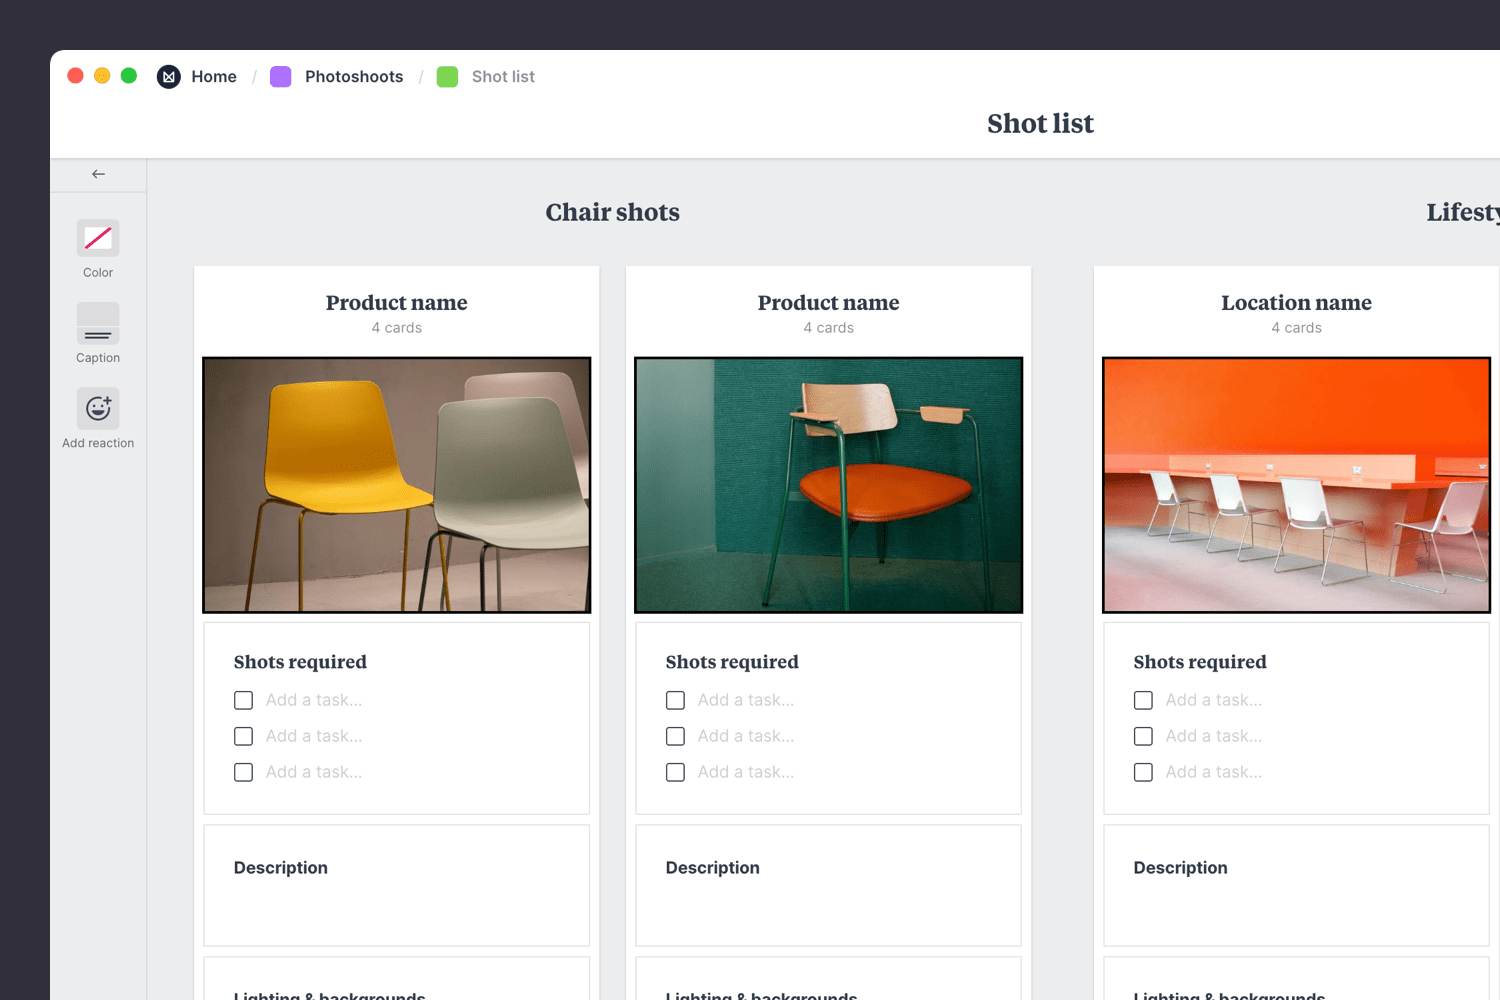Select the Caption tool icon
The width and height of the screenshot is (1500, 1000).
(x=98, y=324)
